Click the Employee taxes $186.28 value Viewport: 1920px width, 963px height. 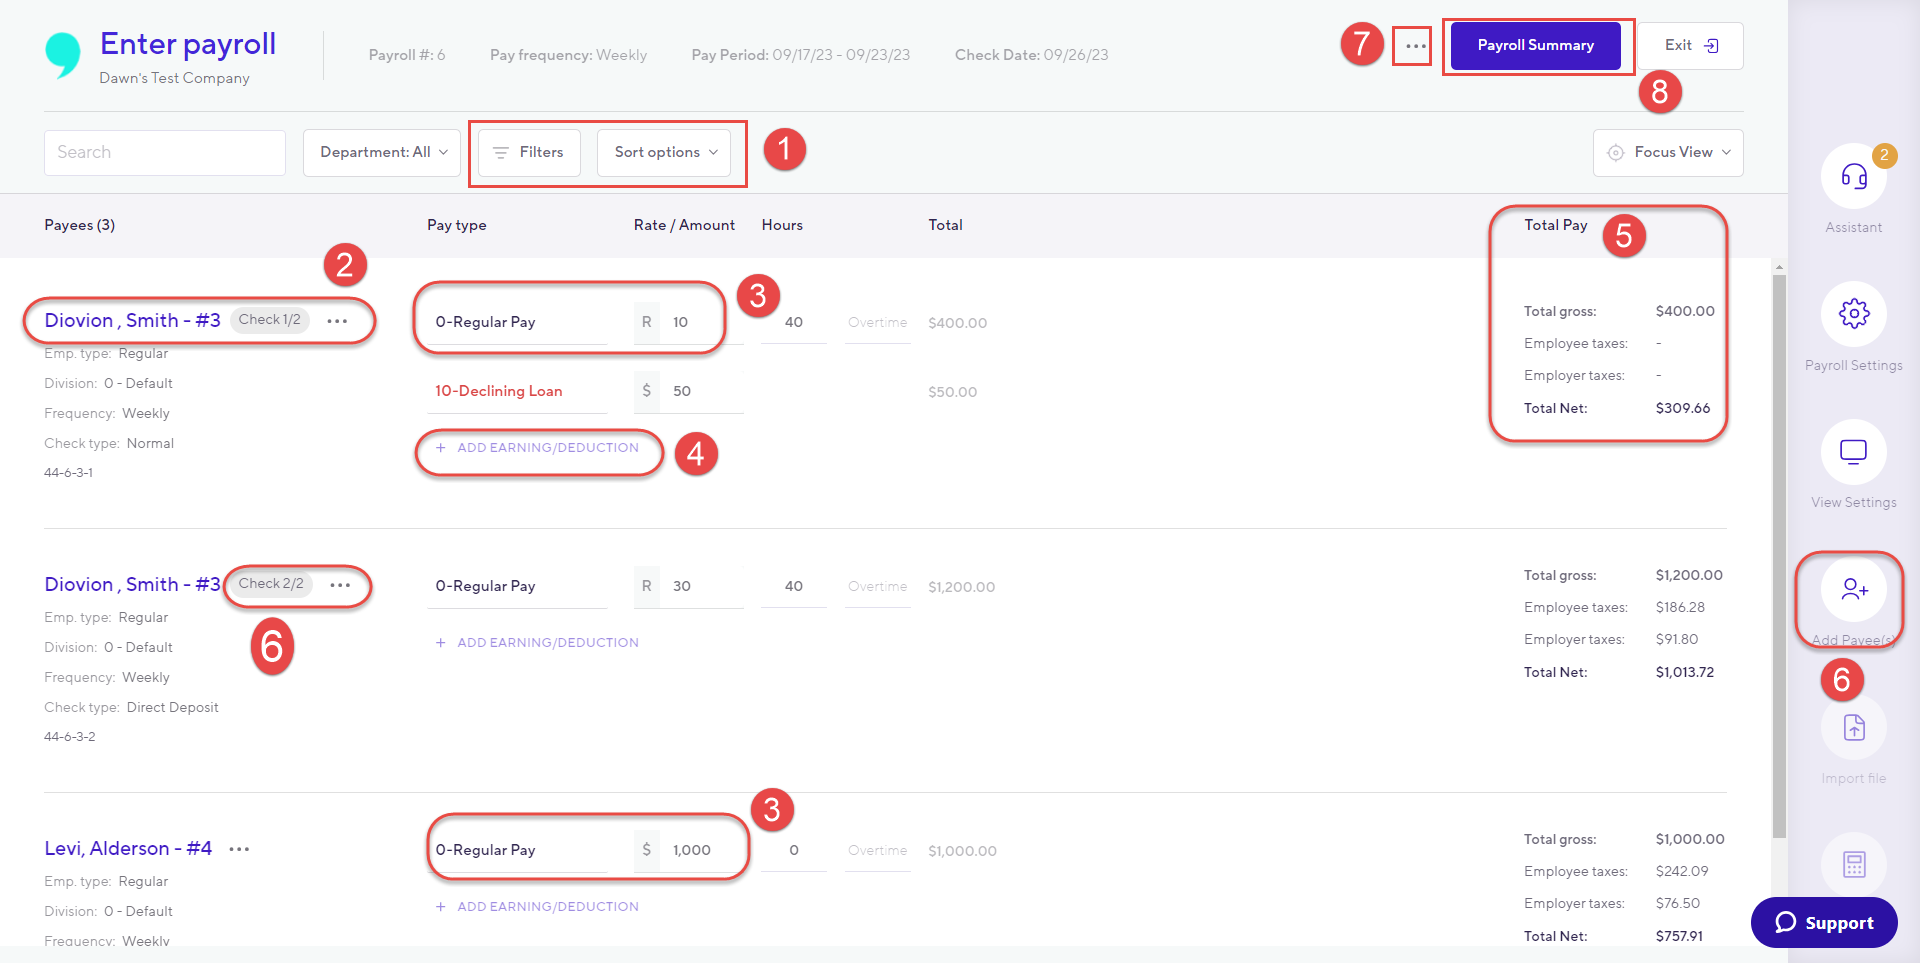pos(1680,607)
